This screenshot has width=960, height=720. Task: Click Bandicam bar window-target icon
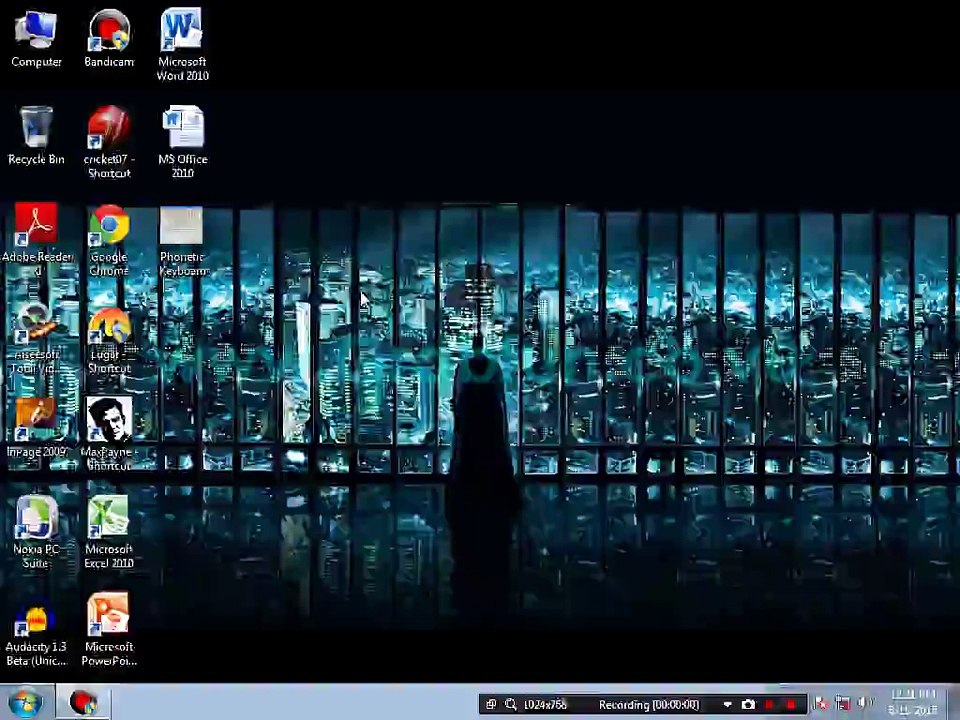coord(491,705)
